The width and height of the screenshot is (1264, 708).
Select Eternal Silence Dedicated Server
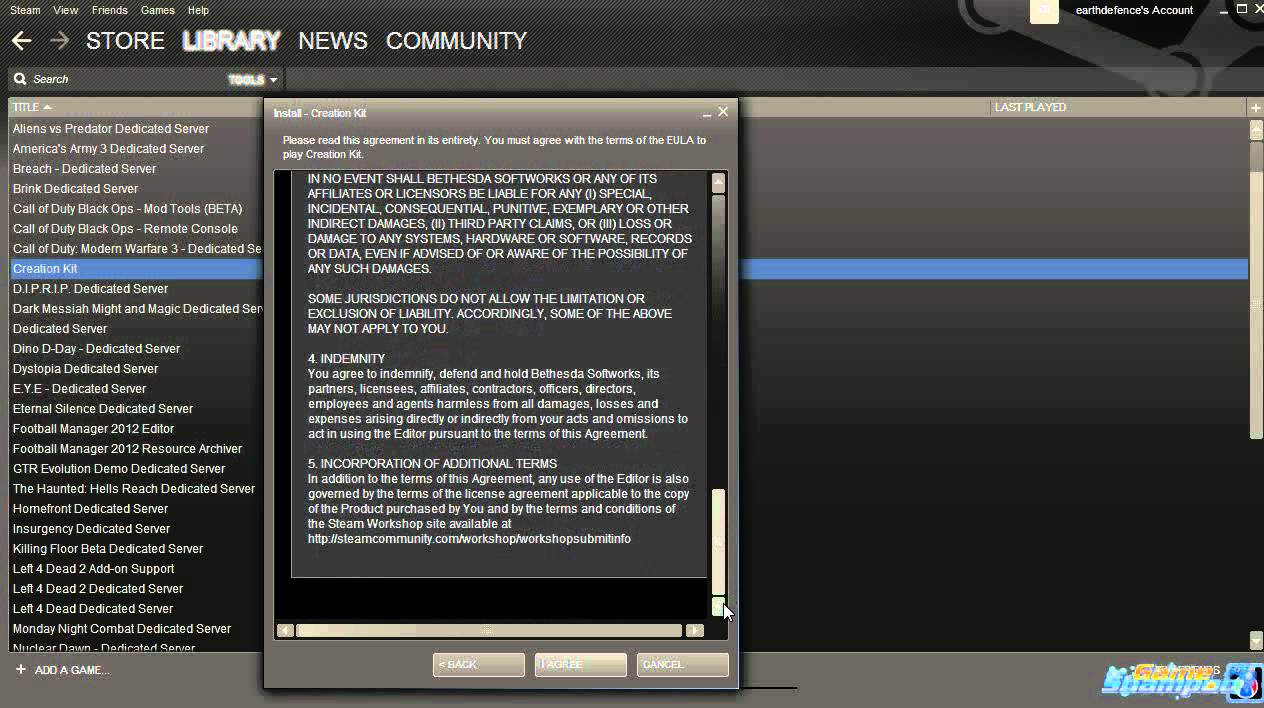point(103,408)
